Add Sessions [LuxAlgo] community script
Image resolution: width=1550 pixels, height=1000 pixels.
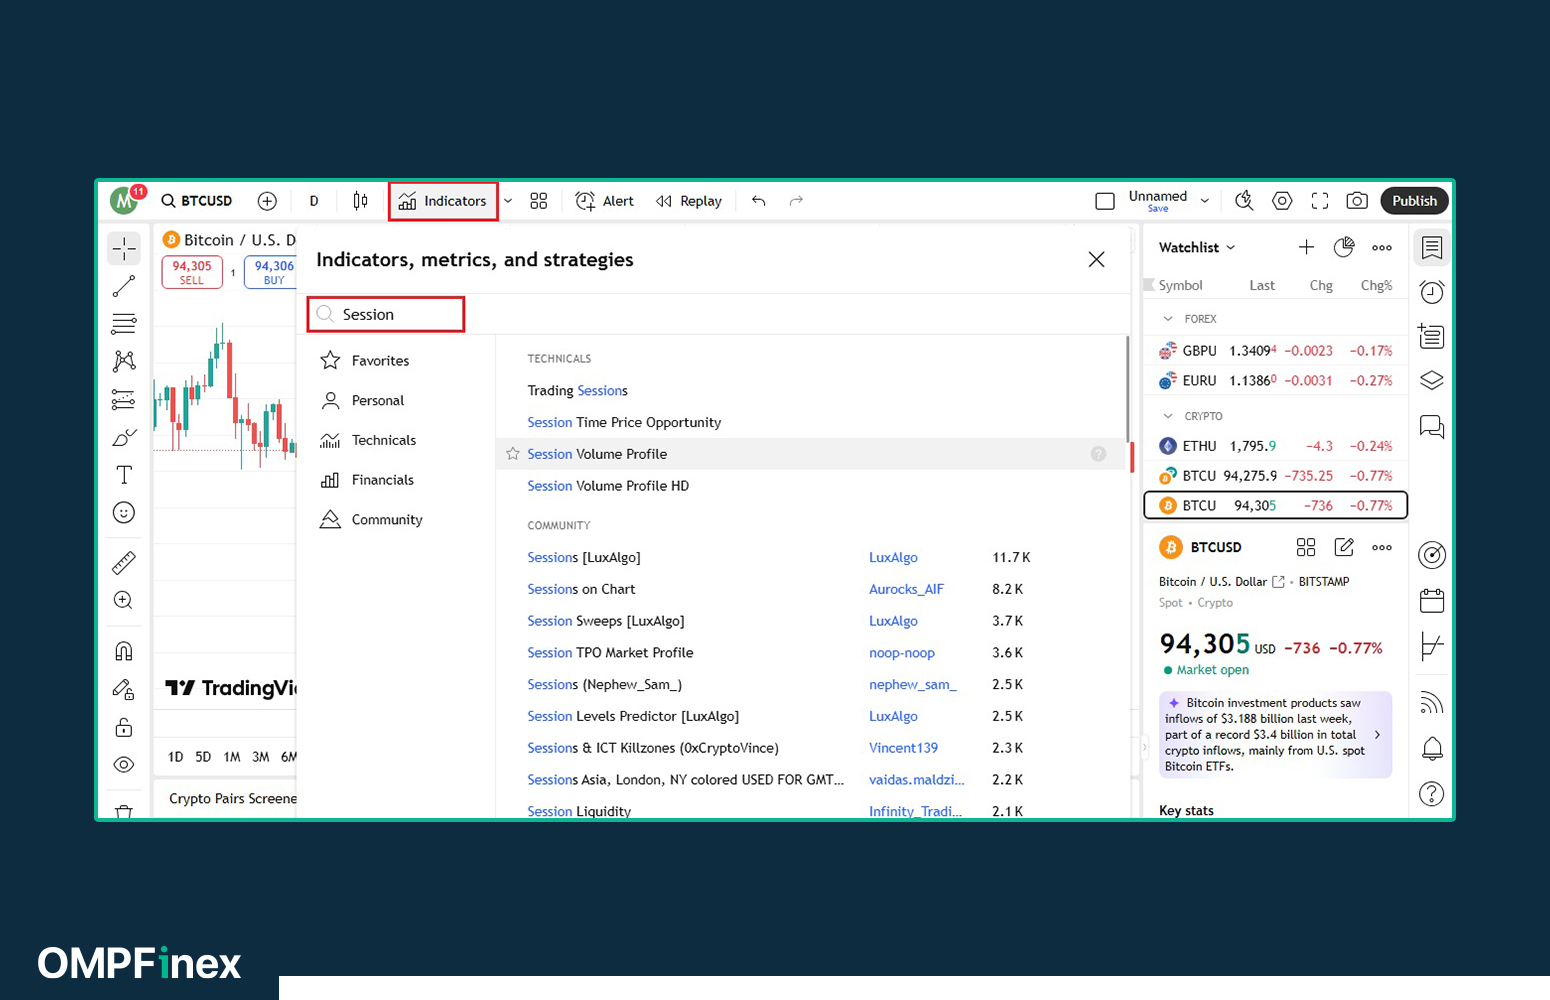point(584,557)
